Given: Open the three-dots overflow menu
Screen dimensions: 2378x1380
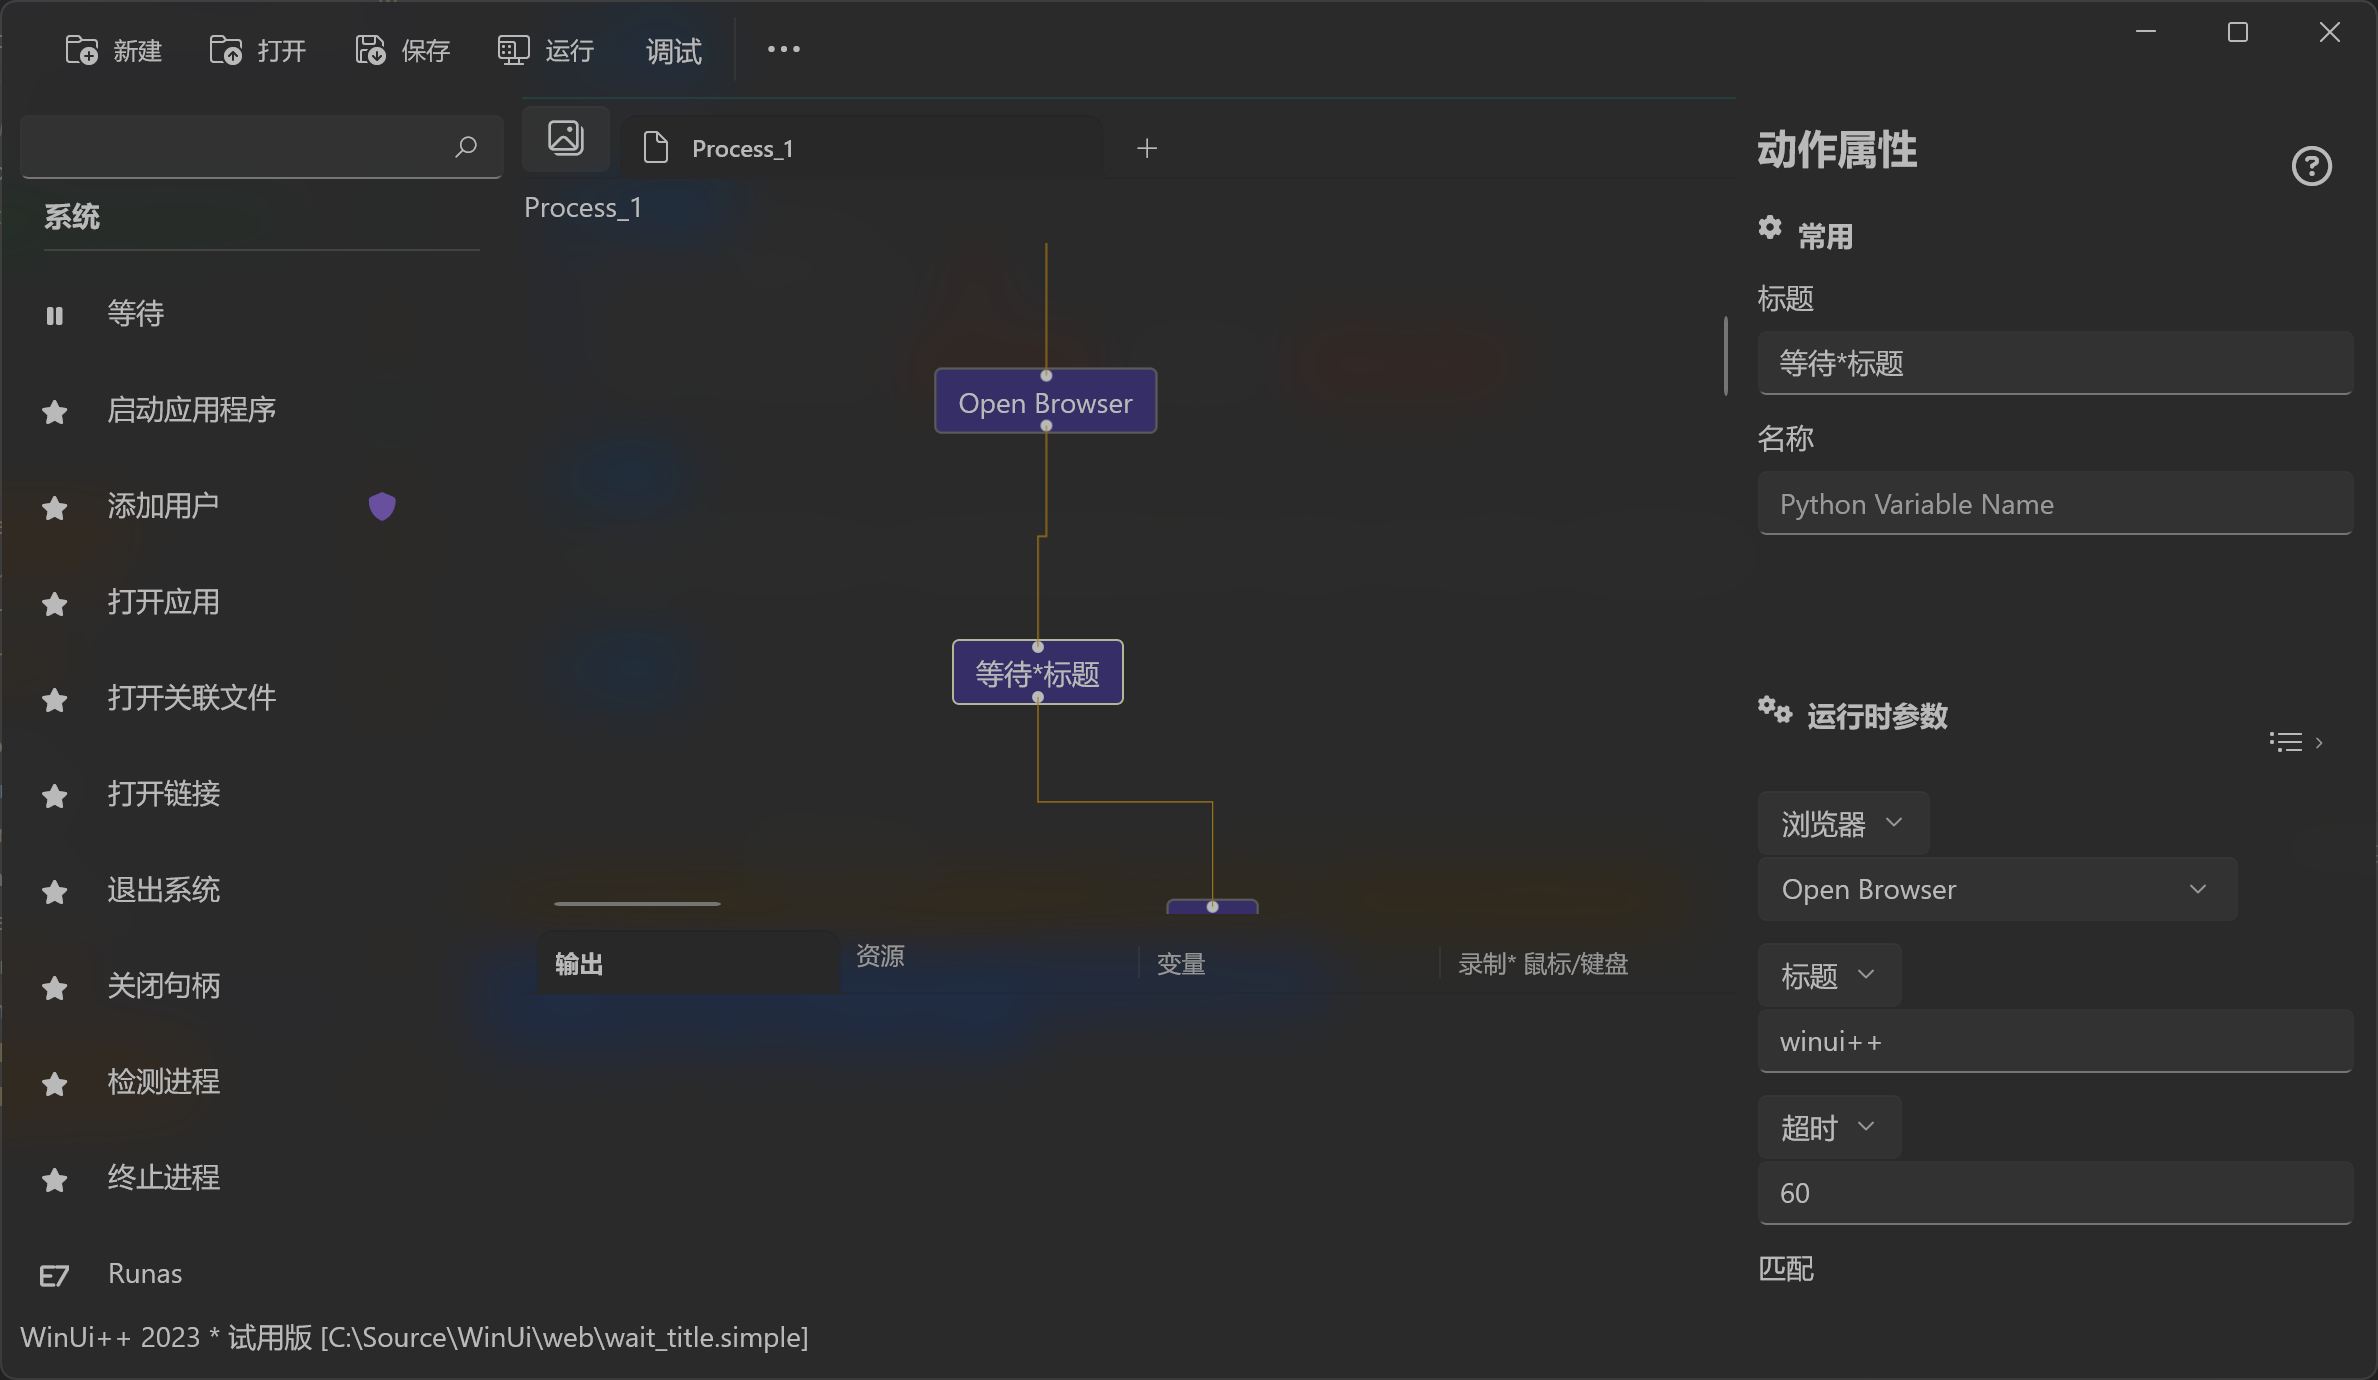Looking at the screenshot, I should click(783, 49).
